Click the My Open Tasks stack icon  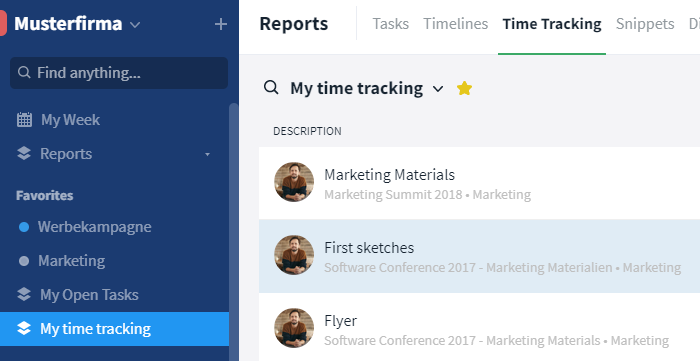click(x=24, y=295)
